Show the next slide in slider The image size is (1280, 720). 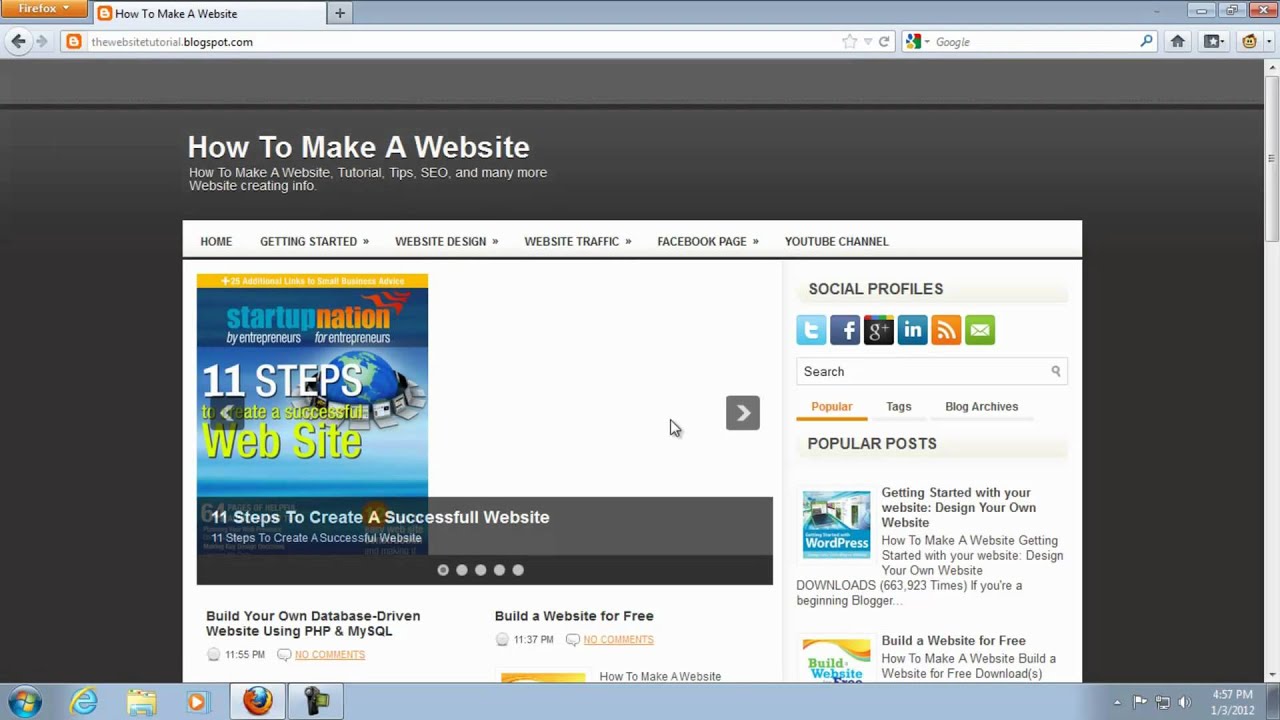tap(743, 413)
